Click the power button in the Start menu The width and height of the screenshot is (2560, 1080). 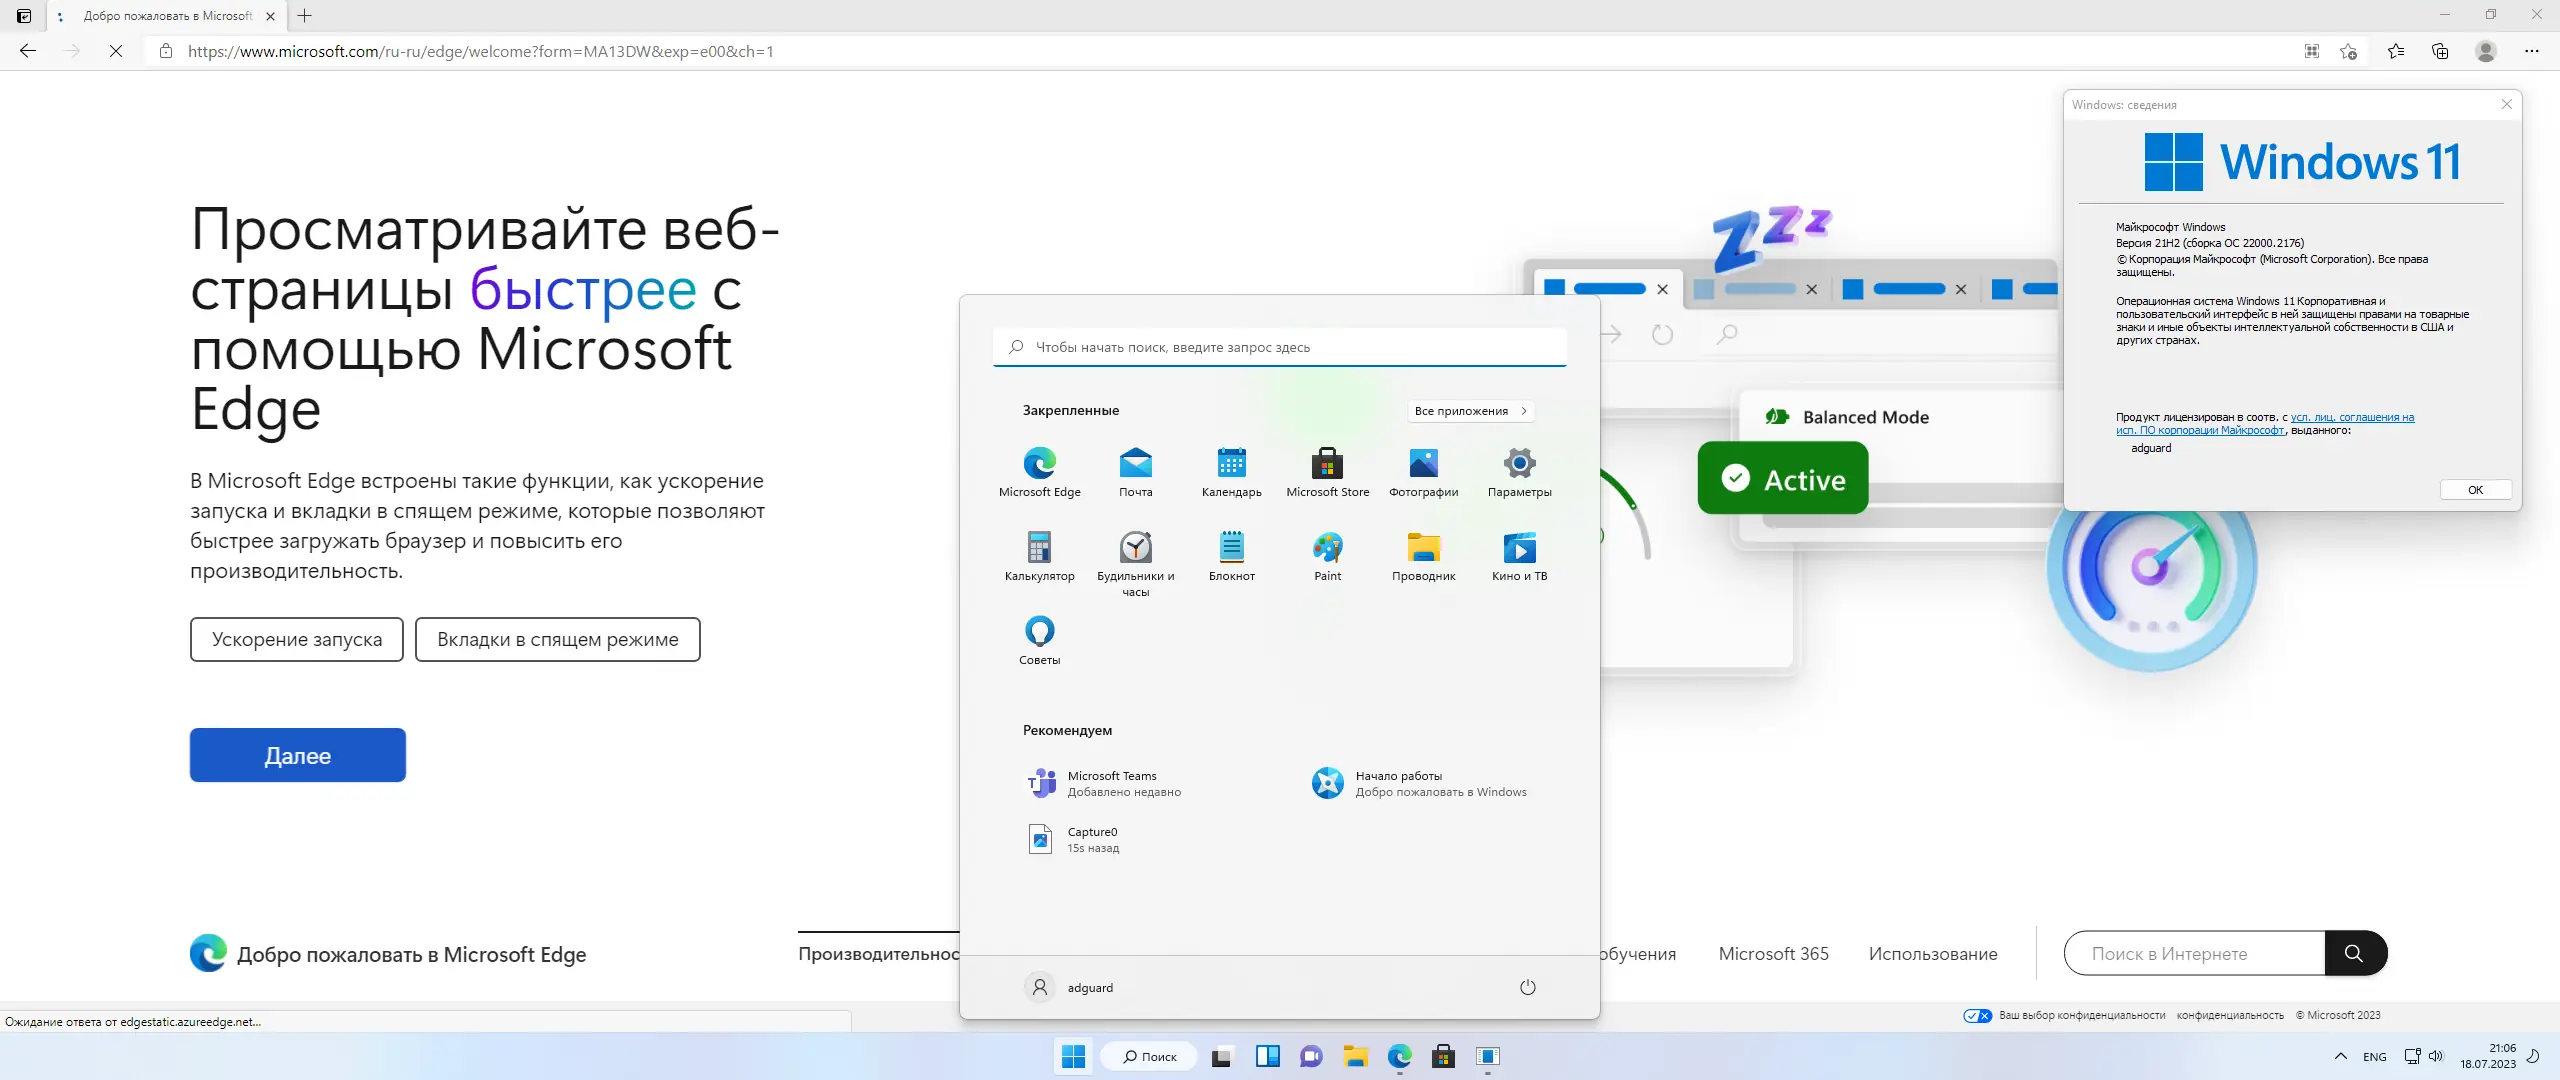click(x=1527, y=987)
